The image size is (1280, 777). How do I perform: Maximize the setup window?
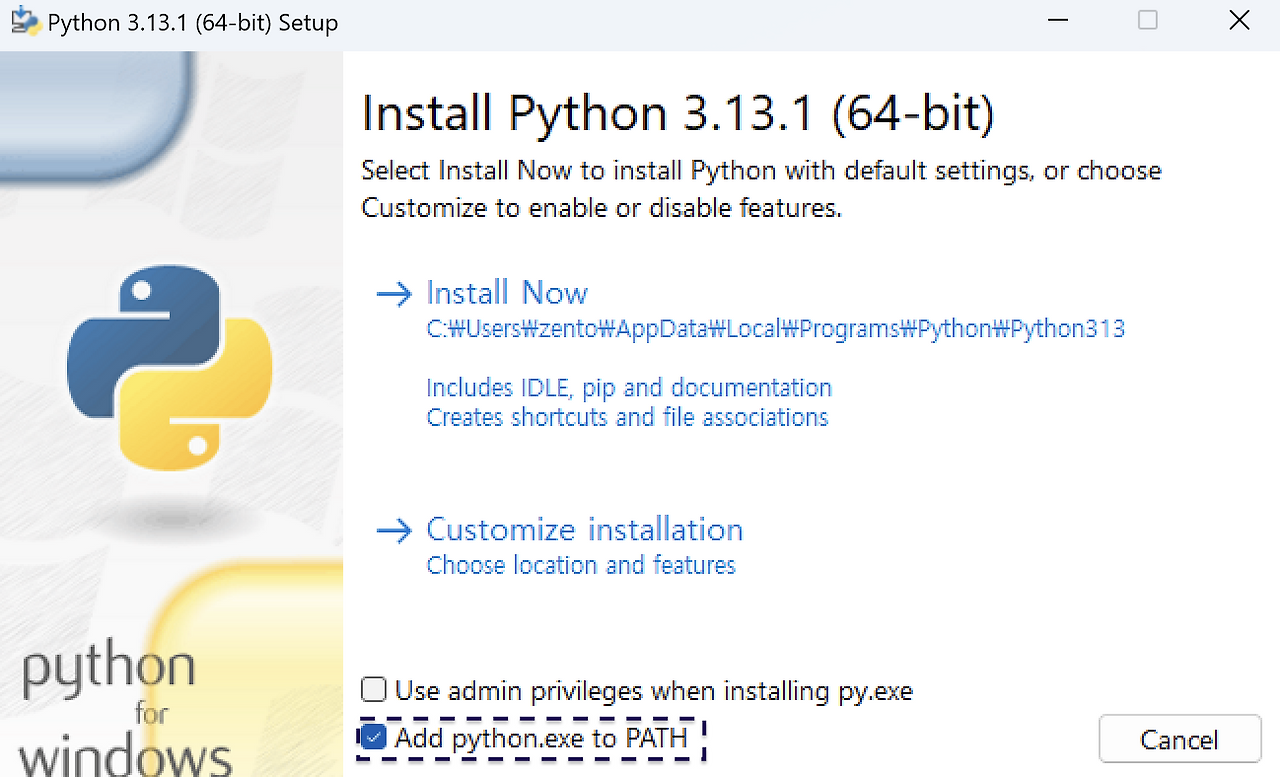click(1148, 20)
